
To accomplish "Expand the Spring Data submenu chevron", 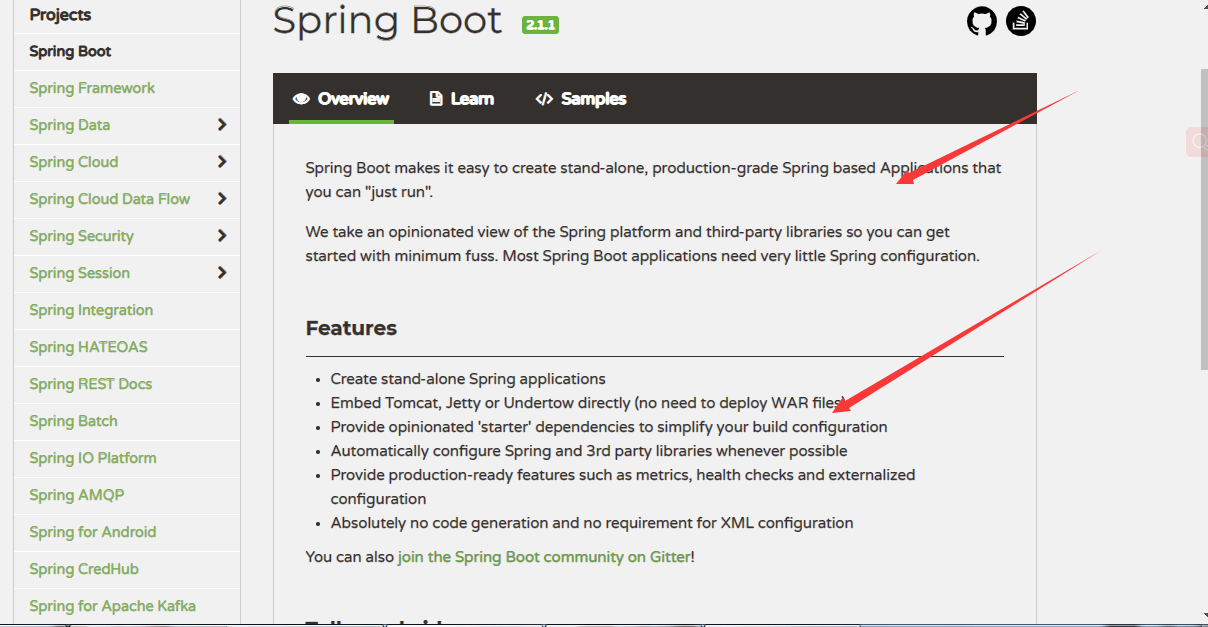I will (222, 125).
